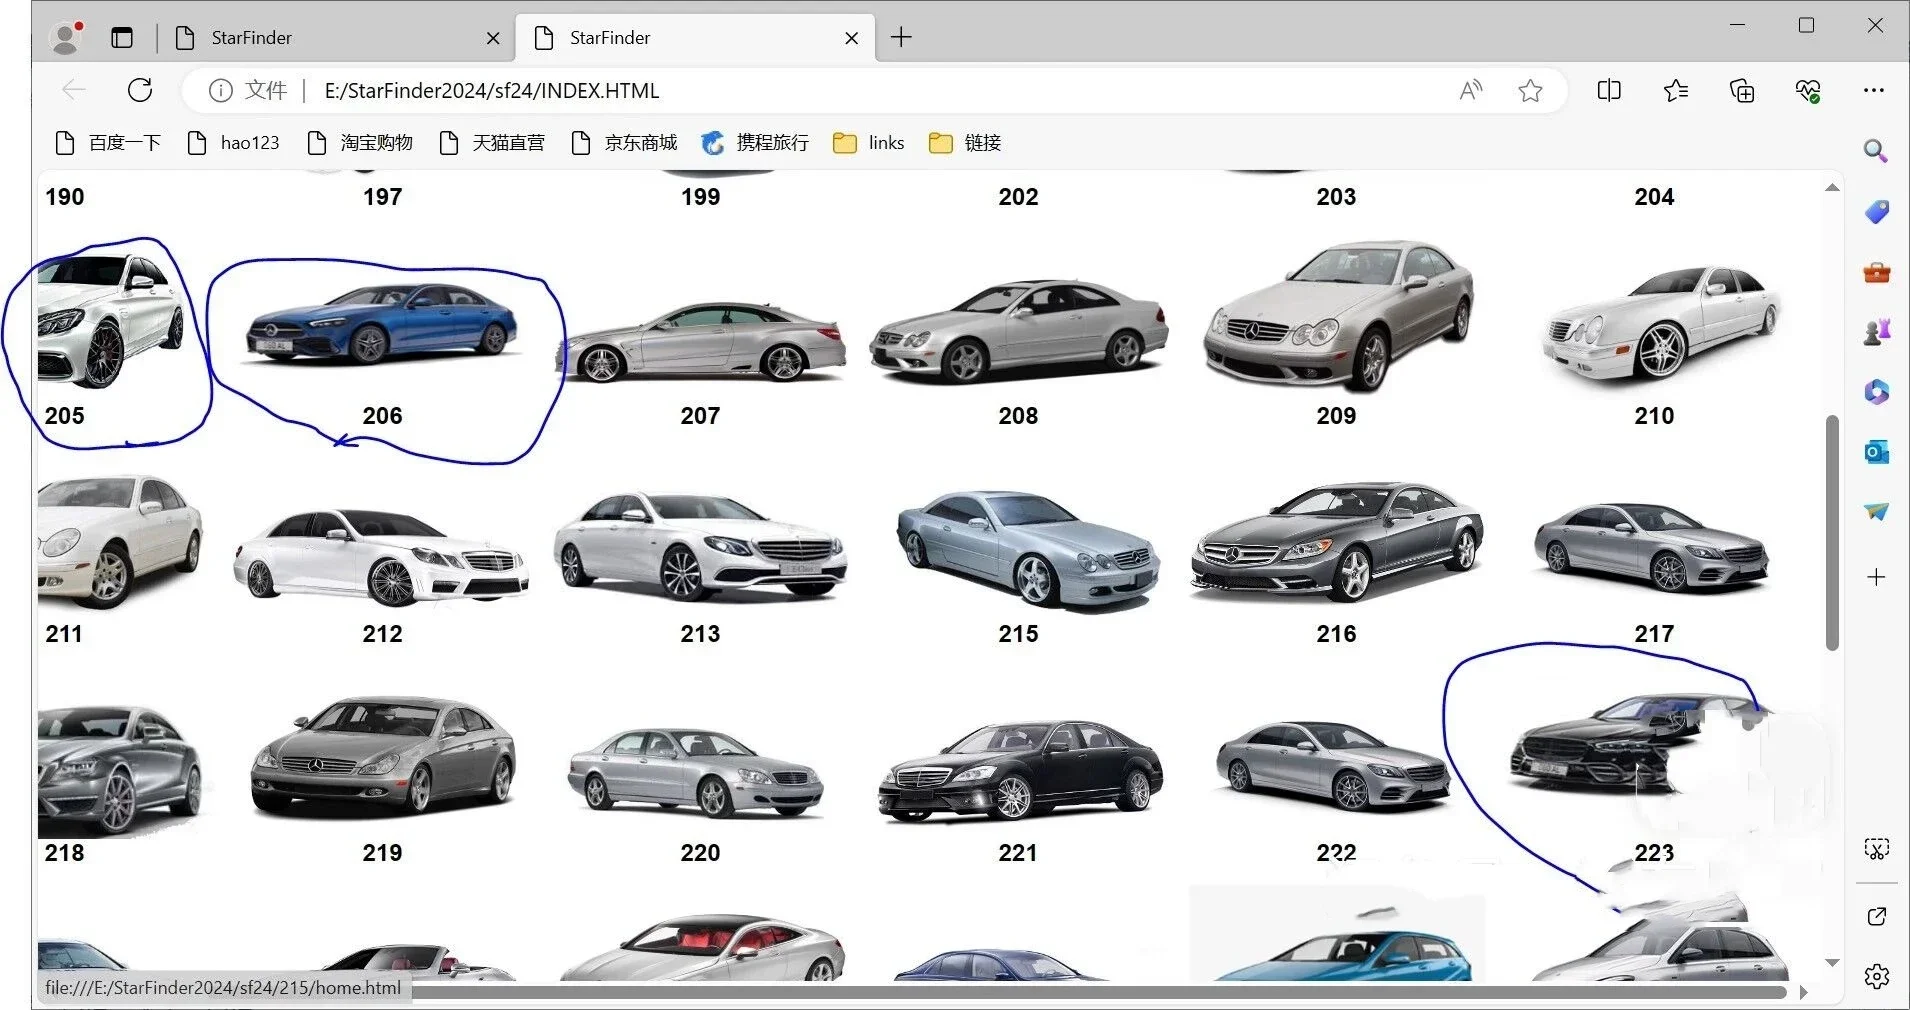This screenshot has height=1010, width=1910.
Task: Click the browser refresh icon
Action: (x=140, y=90)
